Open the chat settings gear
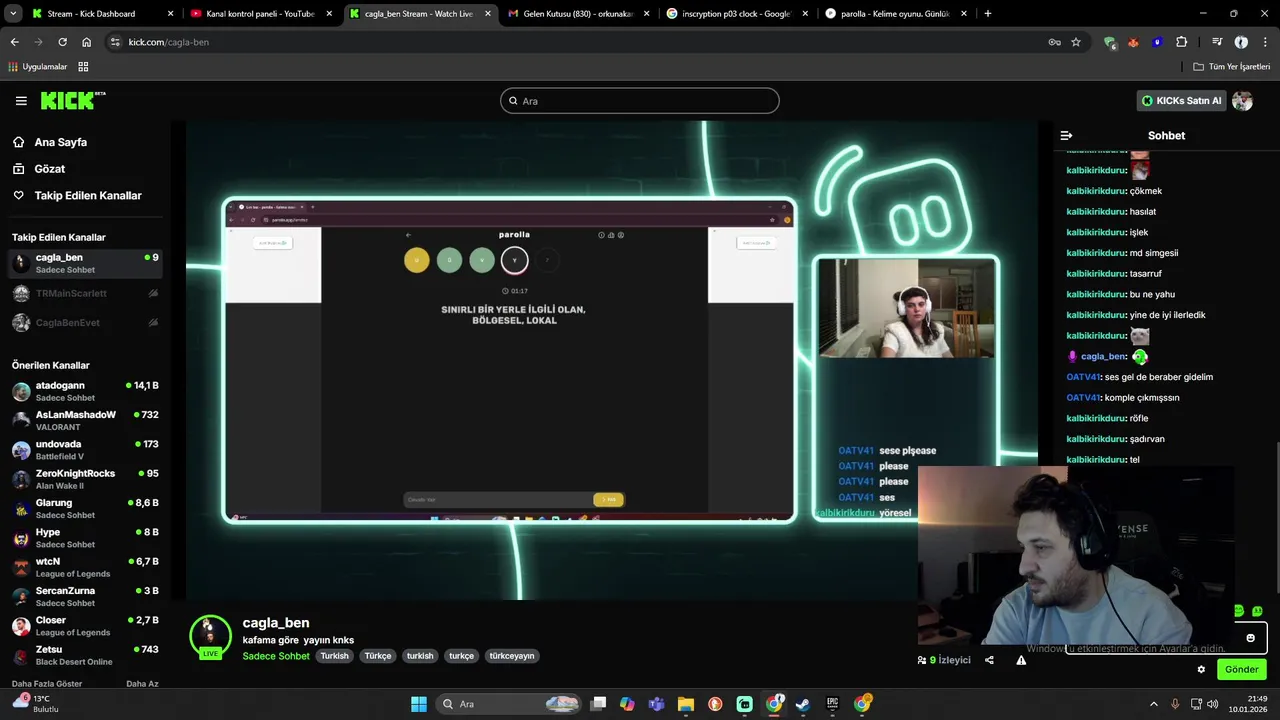Image resolution: width=1280 pixels, height=720 pixels. 1201,669
